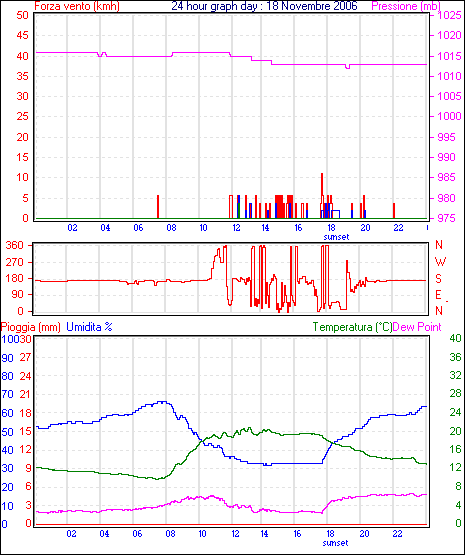Click the 50 wind speed scale value
The image size is (465, 556).
[22, 15]
